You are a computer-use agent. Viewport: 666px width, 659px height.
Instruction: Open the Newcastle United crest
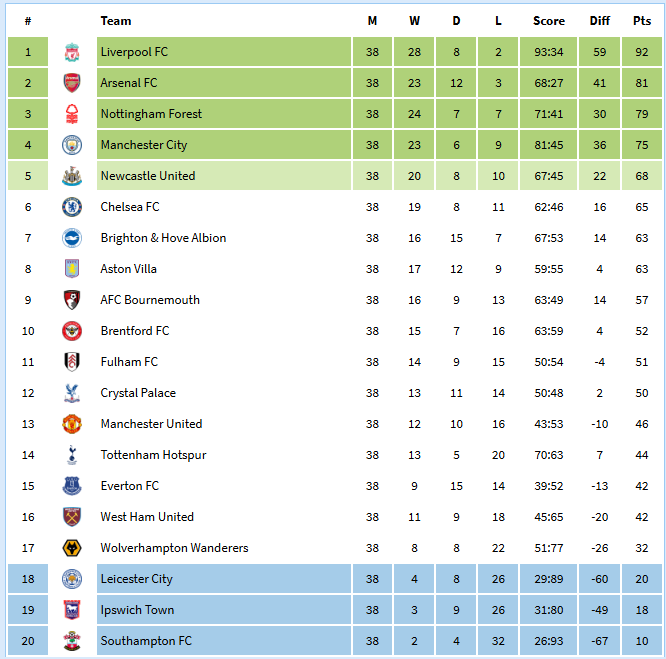72,176
